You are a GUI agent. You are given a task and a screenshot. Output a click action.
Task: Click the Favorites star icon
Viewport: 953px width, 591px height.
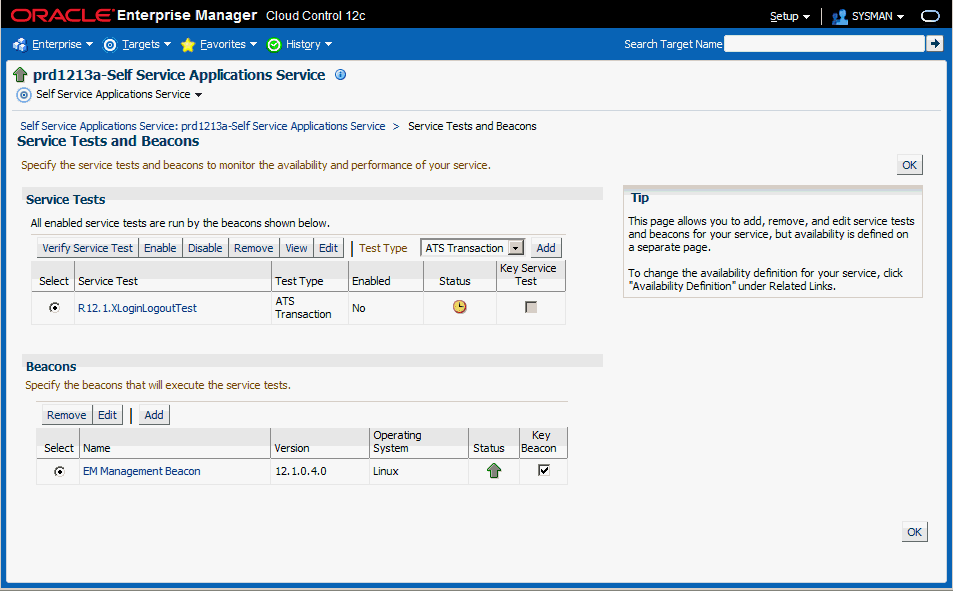188,44
